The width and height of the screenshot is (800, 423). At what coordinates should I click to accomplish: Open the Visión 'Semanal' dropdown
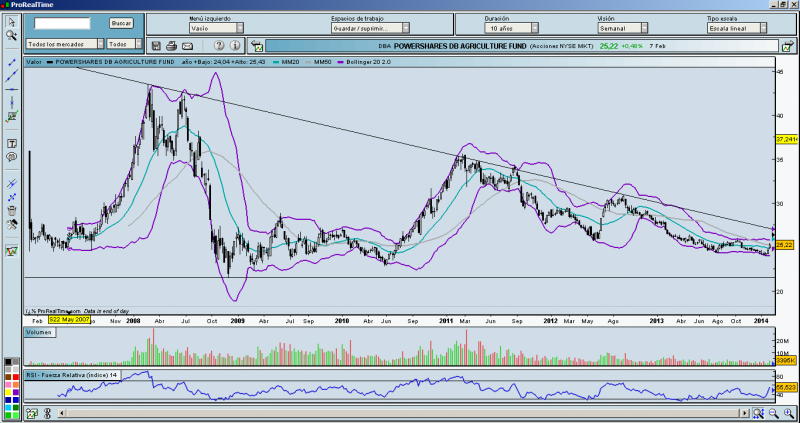coord(623,28)
